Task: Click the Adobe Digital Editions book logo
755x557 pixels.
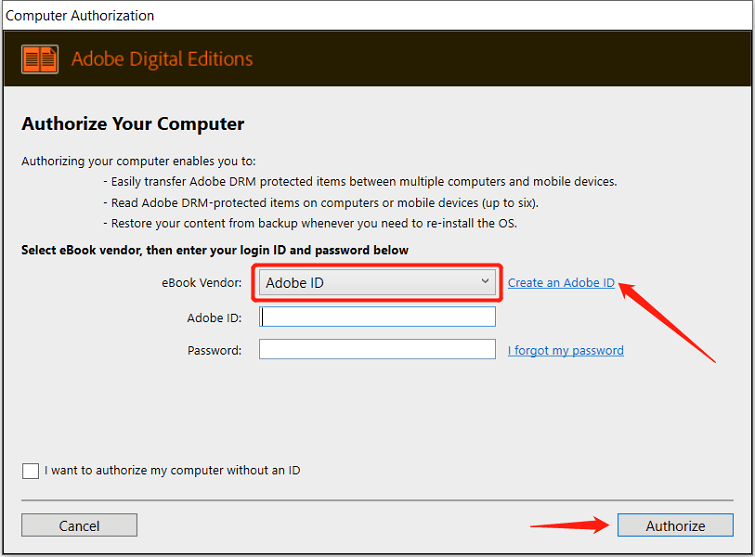Action: point(39,59)
